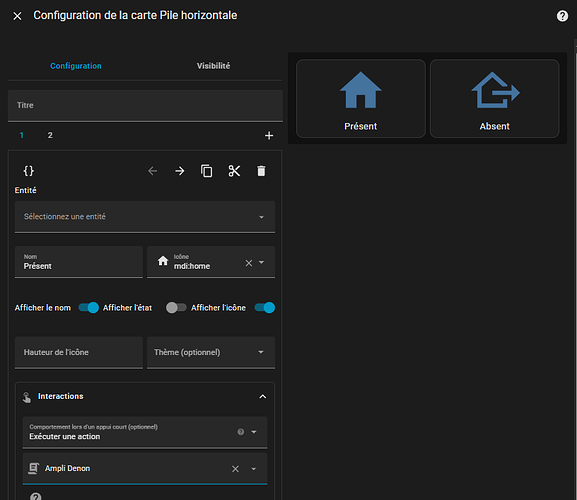Open the code editor braces icon

point(29,171)
